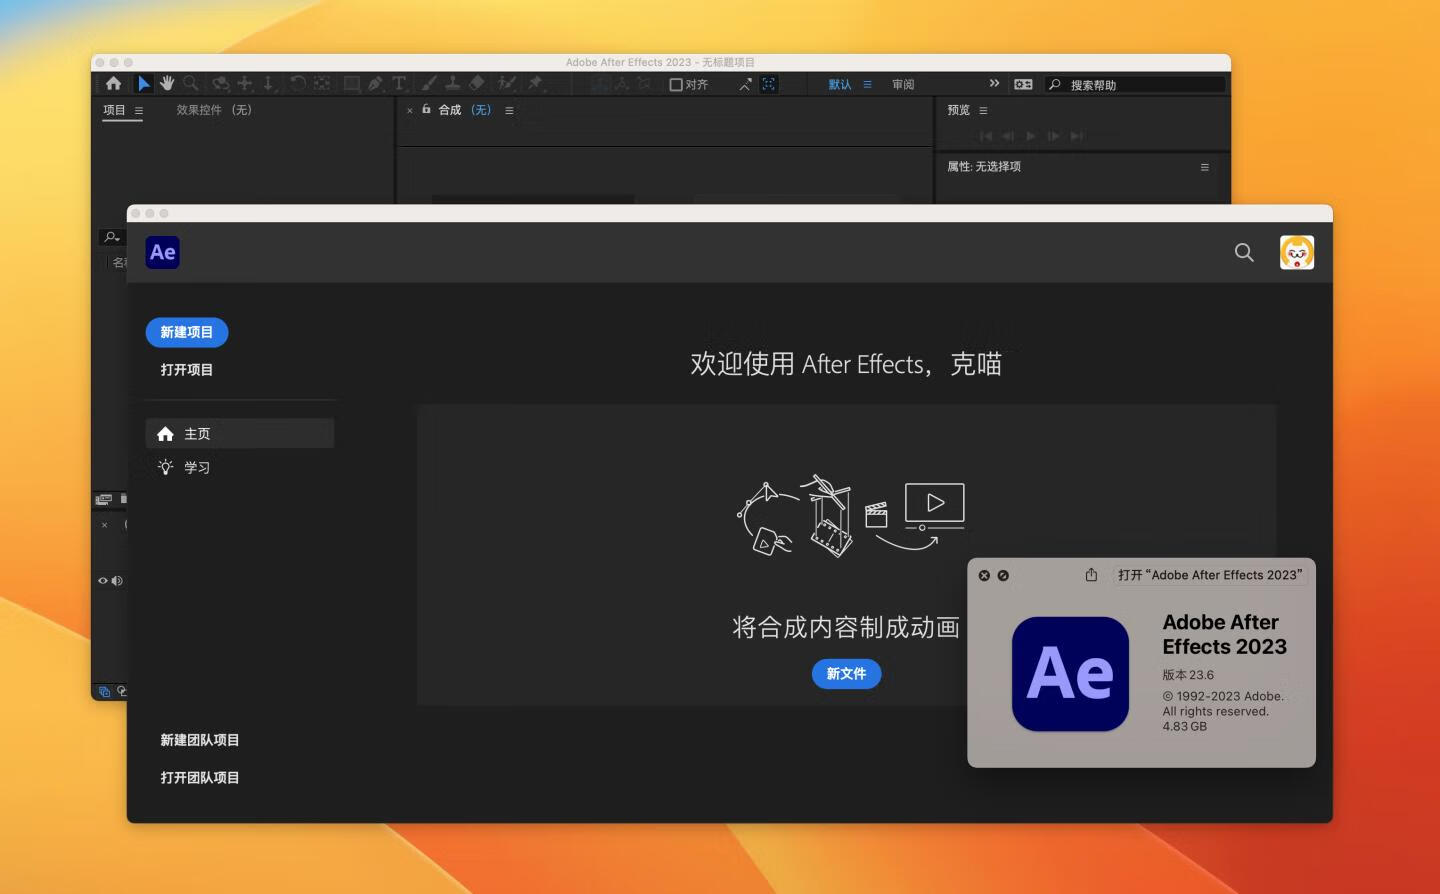This screenshot has height=894, width=1440.
Task: Open the 属性 panel menu
Action: (1205, 167)
